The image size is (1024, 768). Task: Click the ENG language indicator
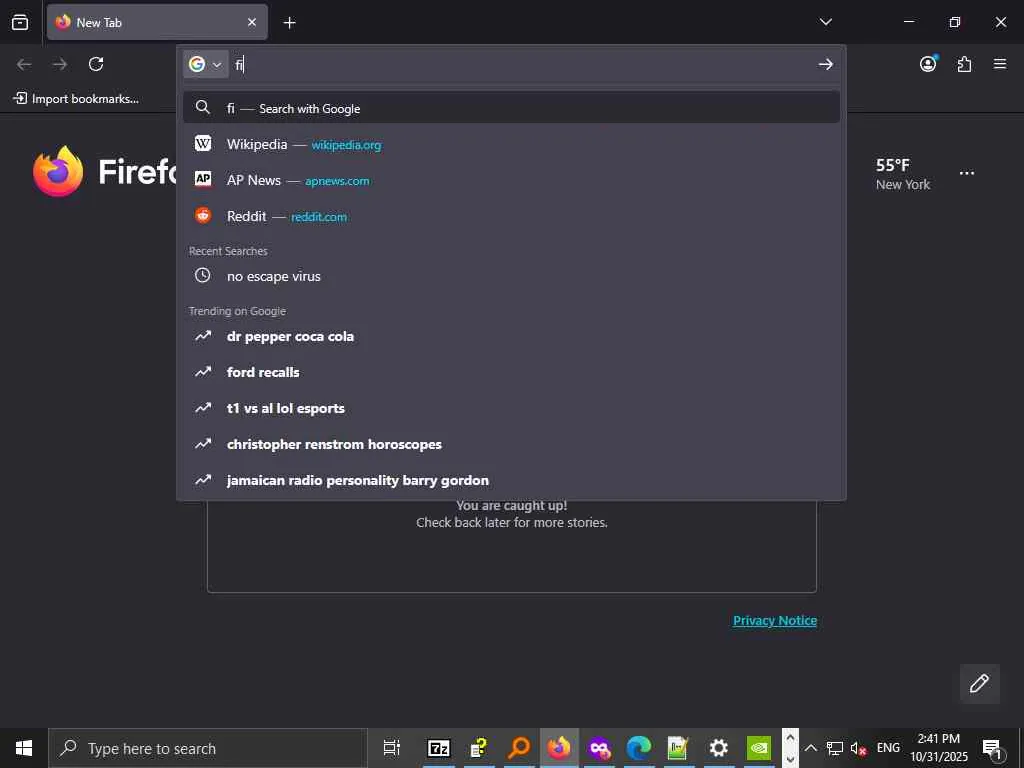(x=888, y=748)
